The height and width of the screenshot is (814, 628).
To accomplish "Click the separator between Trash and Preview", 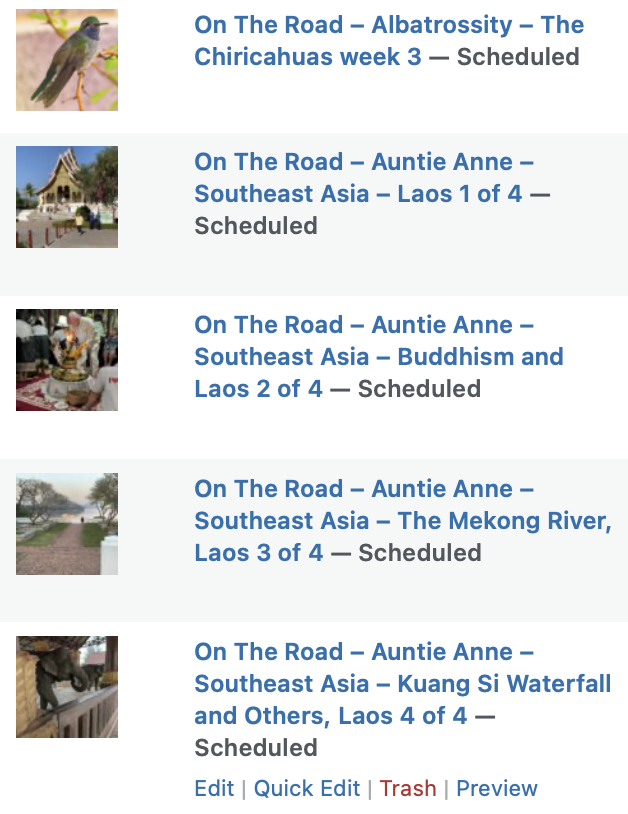I will click(446, 789).
